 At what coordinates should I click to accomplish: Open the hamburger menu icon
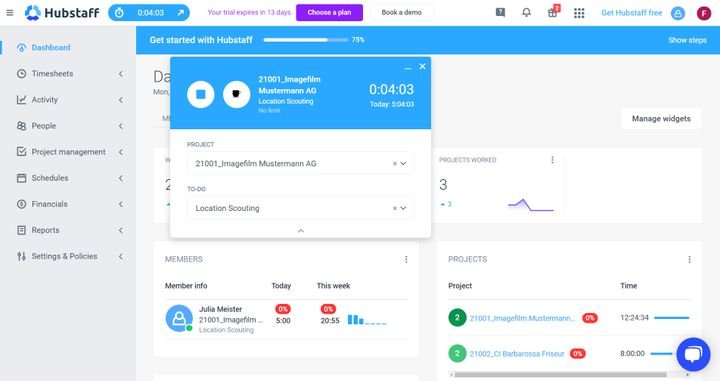10,13
